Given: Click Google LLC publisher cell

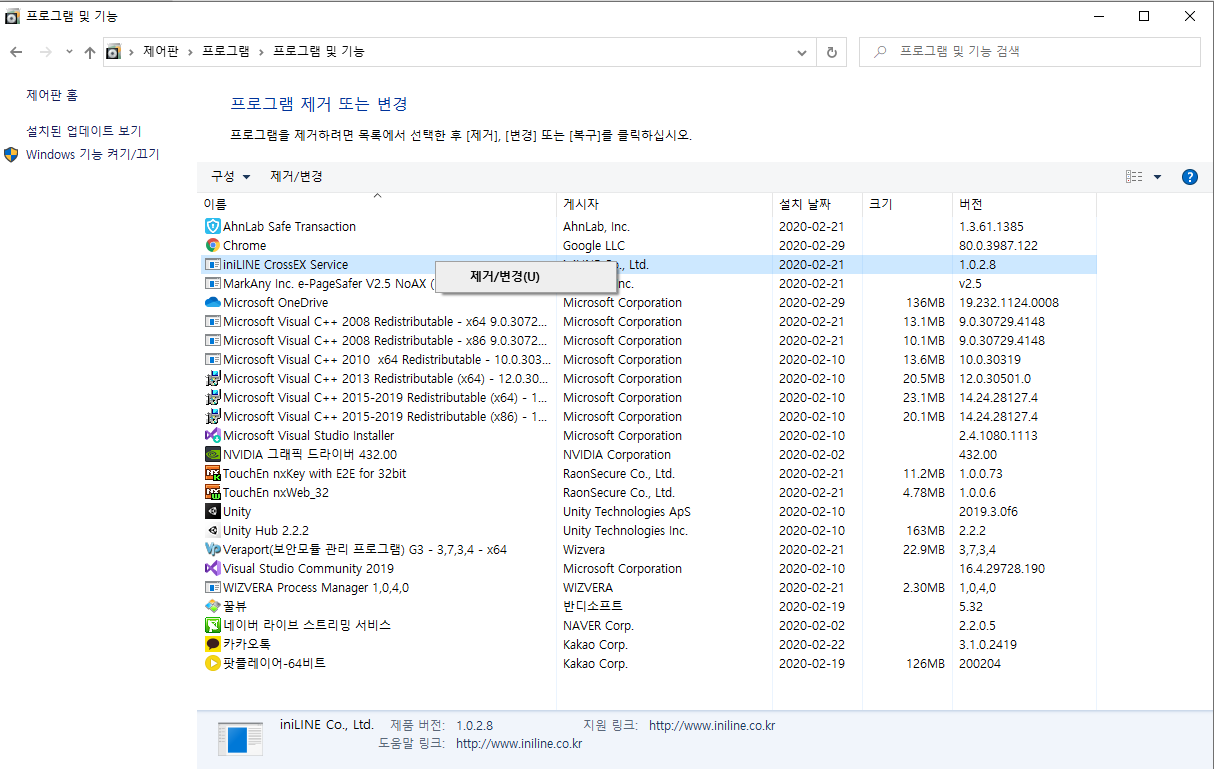Looking at the screenshot, I should tap(594, 246).
